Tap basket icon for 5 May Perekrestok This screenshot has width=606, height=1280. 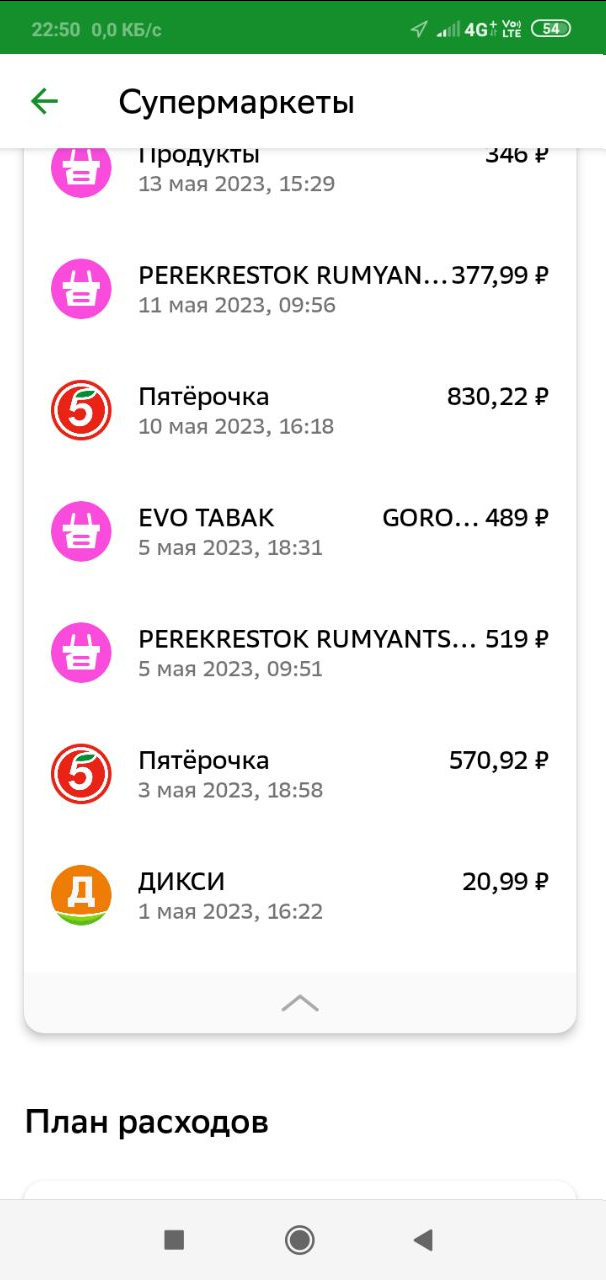coord(81,652)
